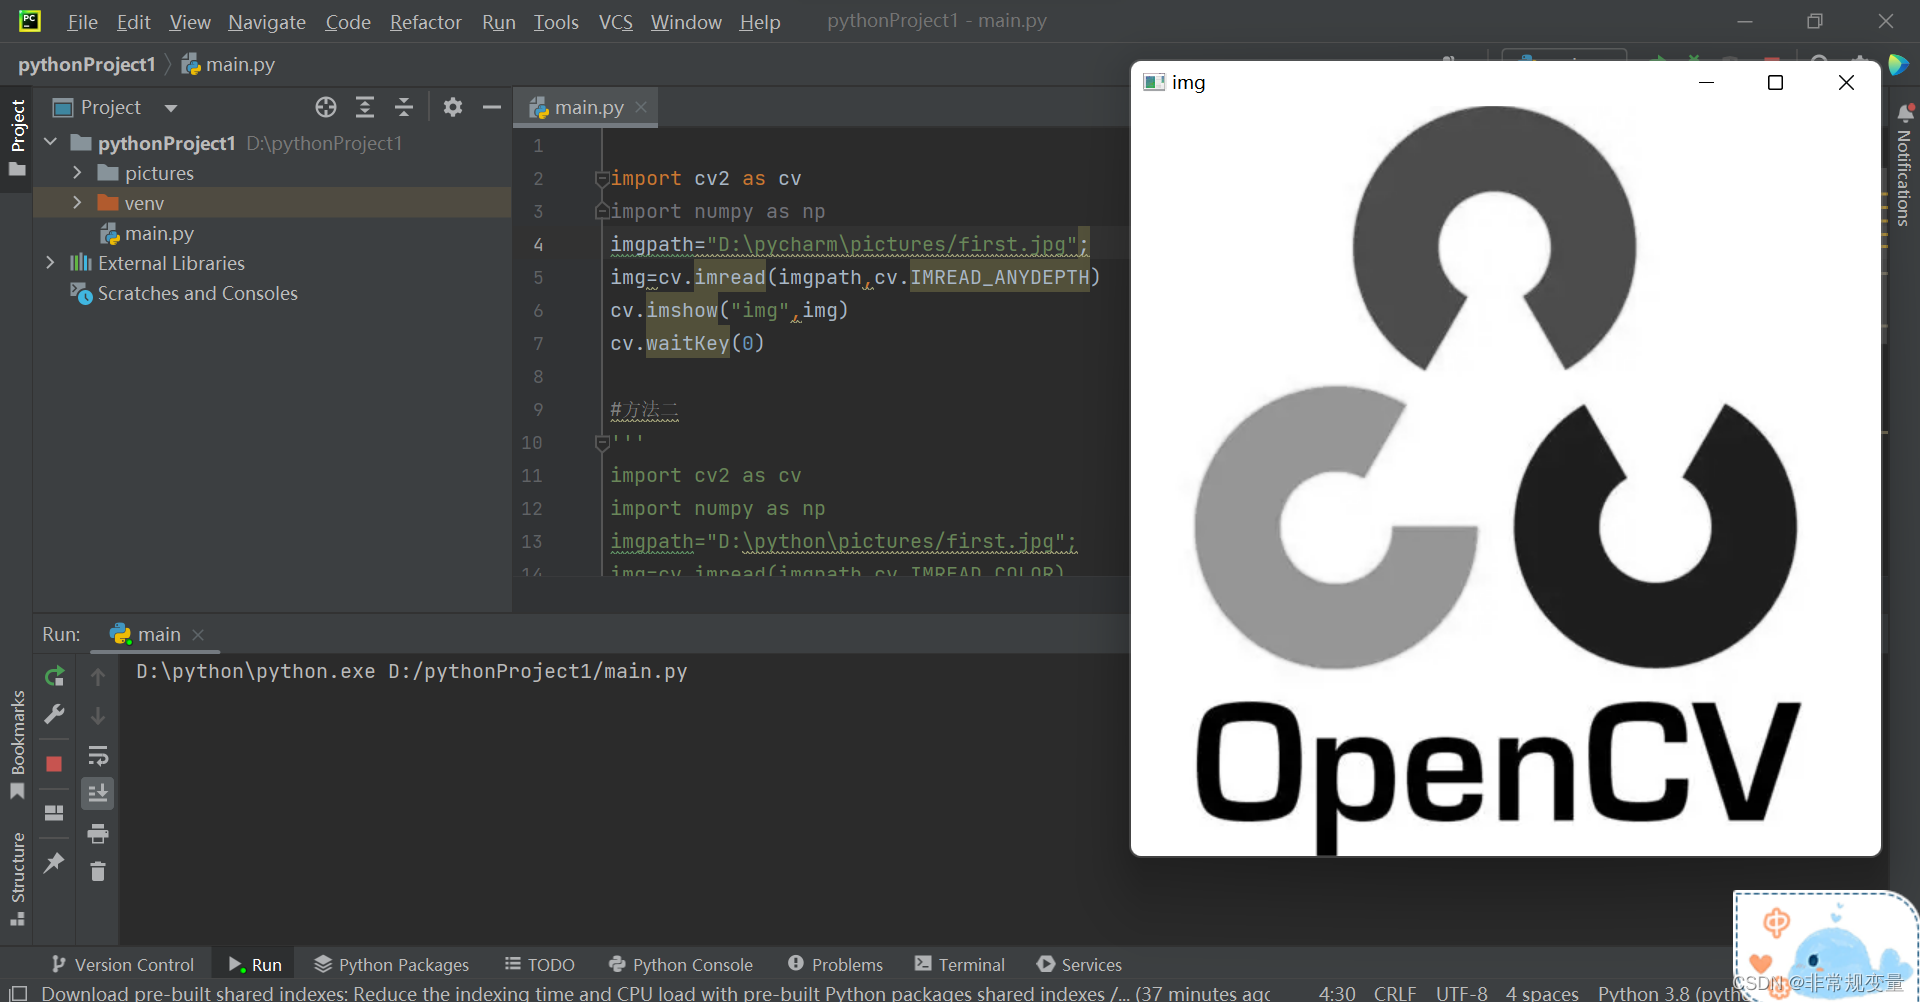Toggle the Project side tool window
1920x1002 pixels.
(17, 138)
